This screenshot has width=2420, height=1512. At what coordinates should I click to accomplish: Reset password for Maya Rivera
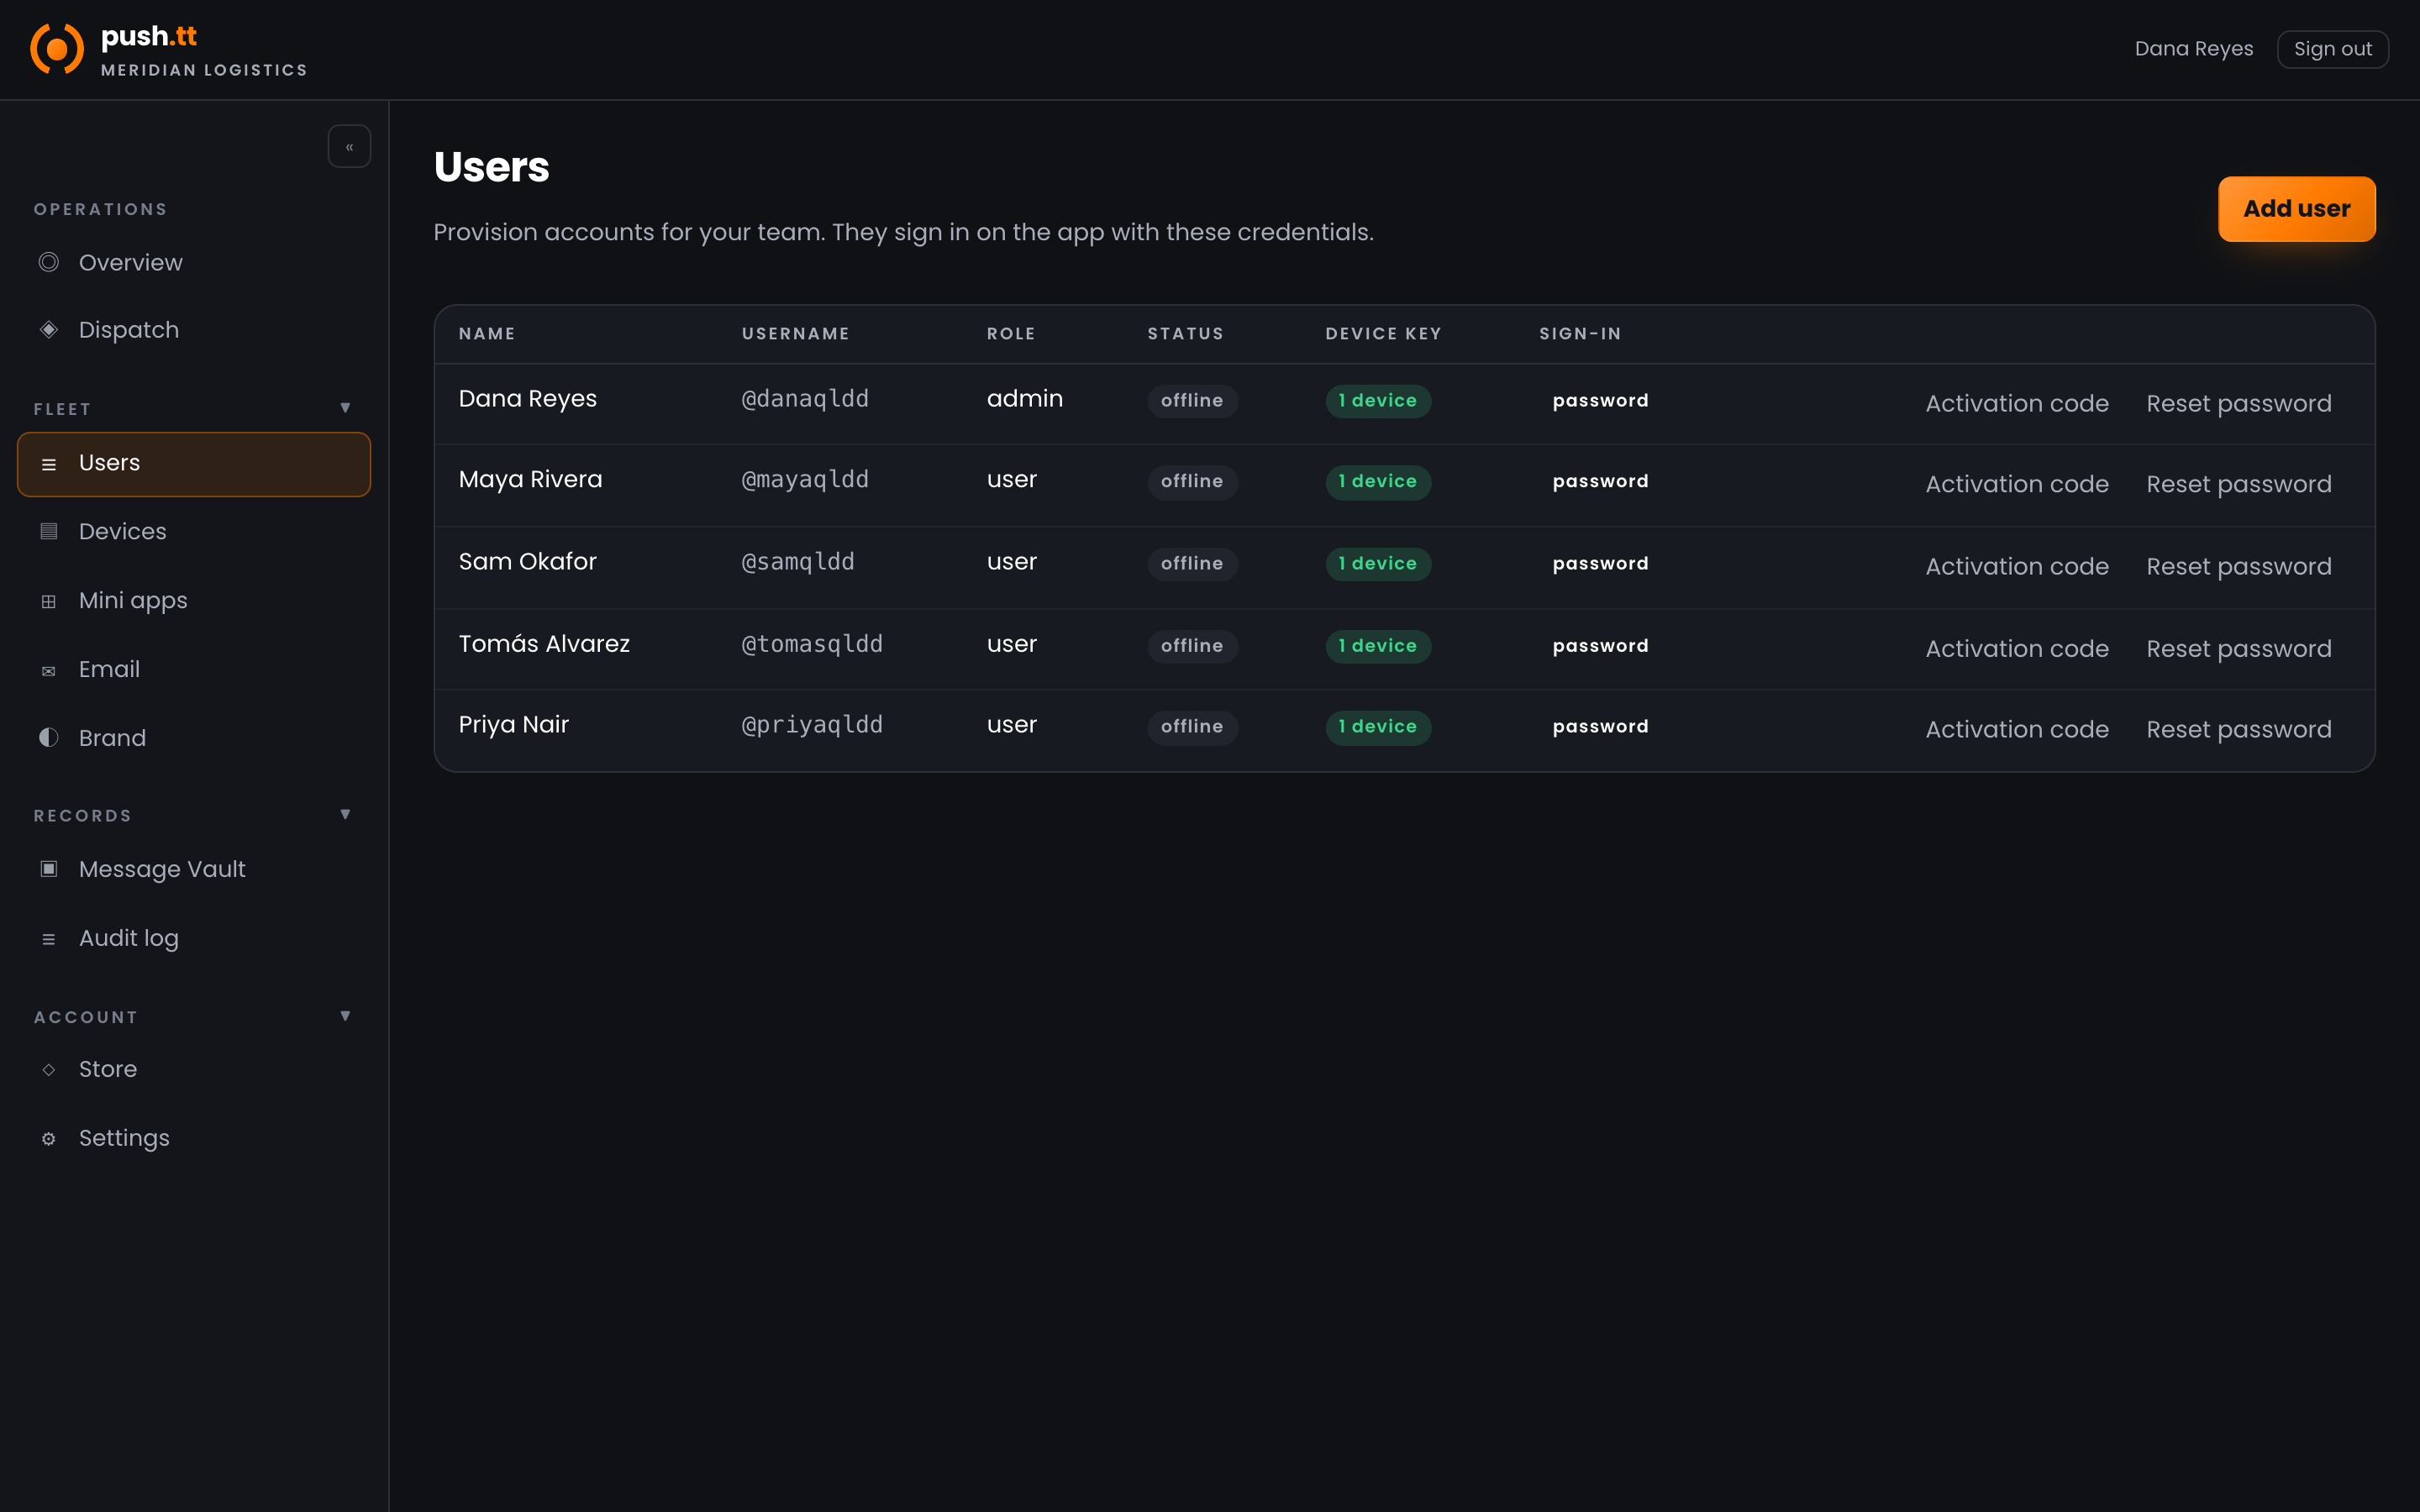tap(2238, 484)
